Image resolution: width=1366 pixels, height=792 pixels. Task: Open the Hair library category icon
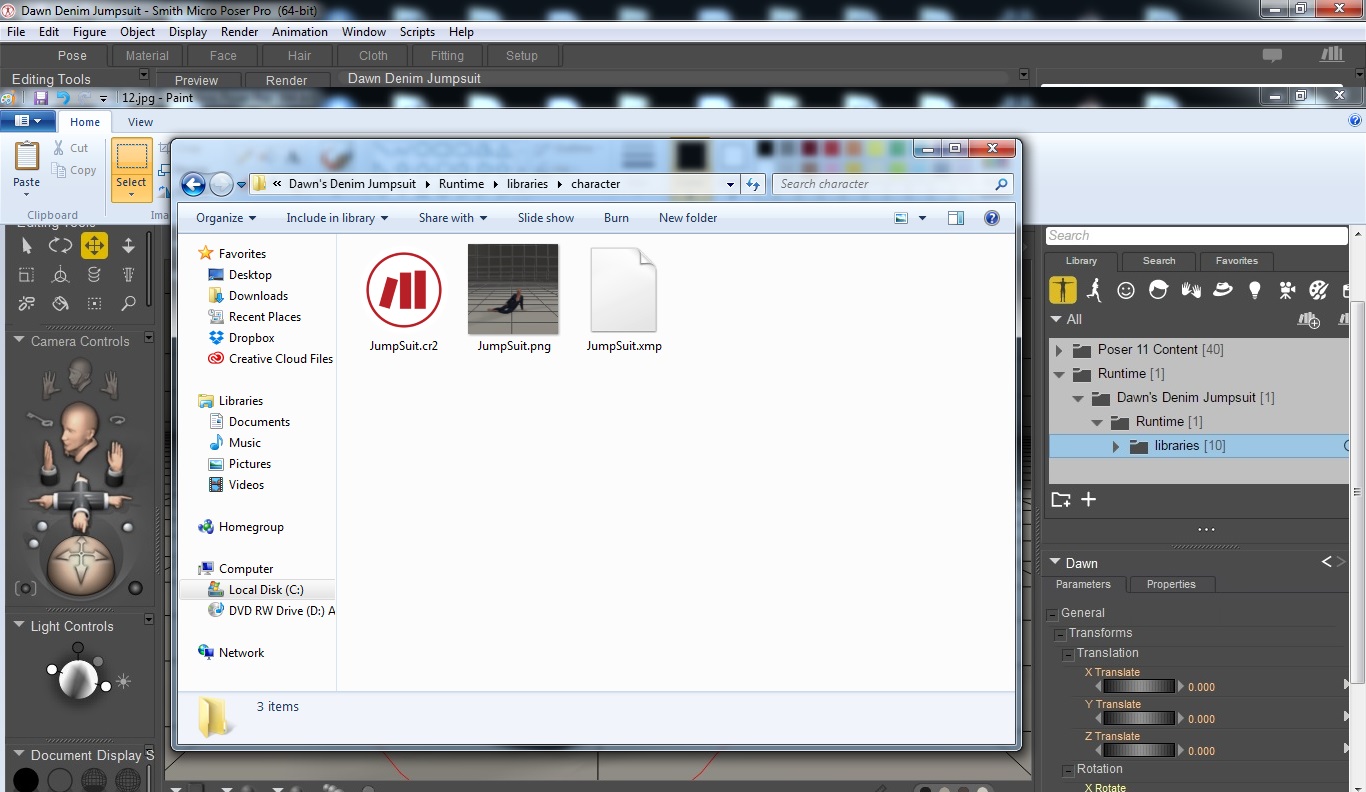1159,290
